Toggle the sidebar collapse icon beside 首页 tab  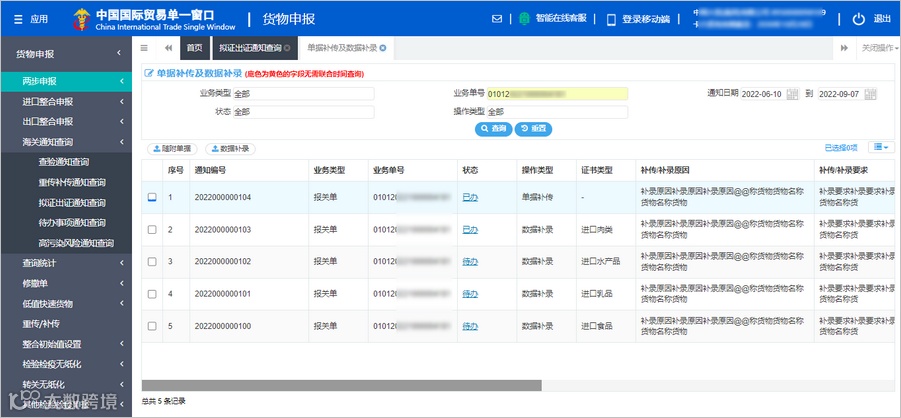(x=144, y=48)
